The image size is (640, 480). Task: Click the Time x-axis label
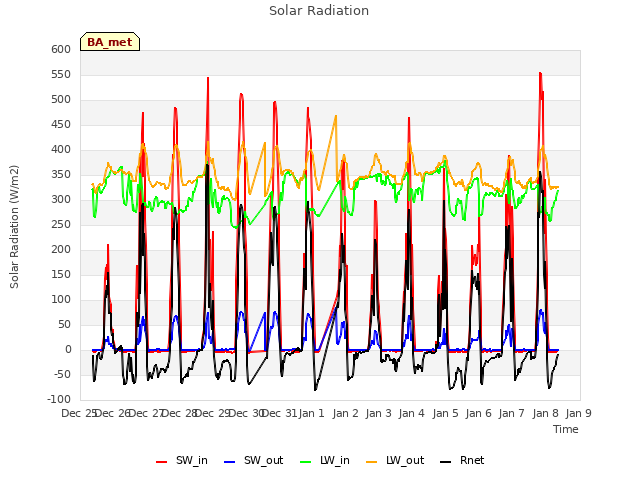566,429
